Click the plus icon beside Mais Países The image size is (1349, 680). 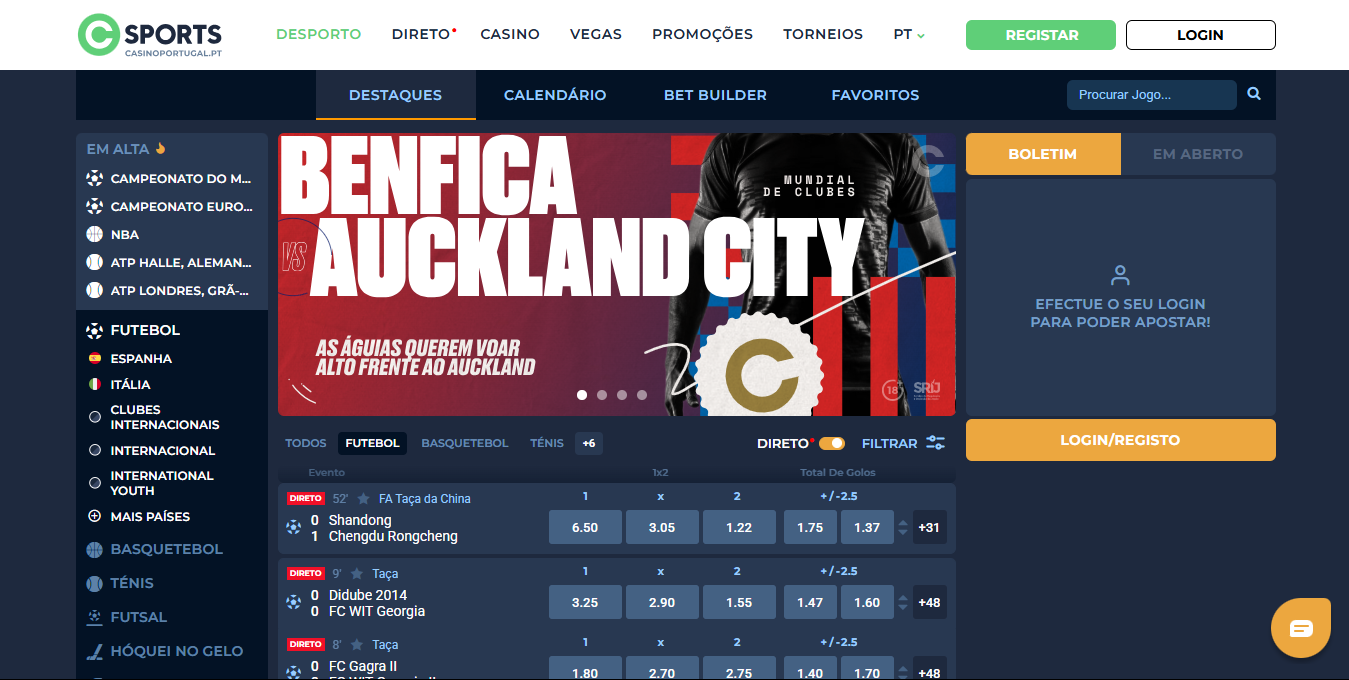tap(95, 516)
